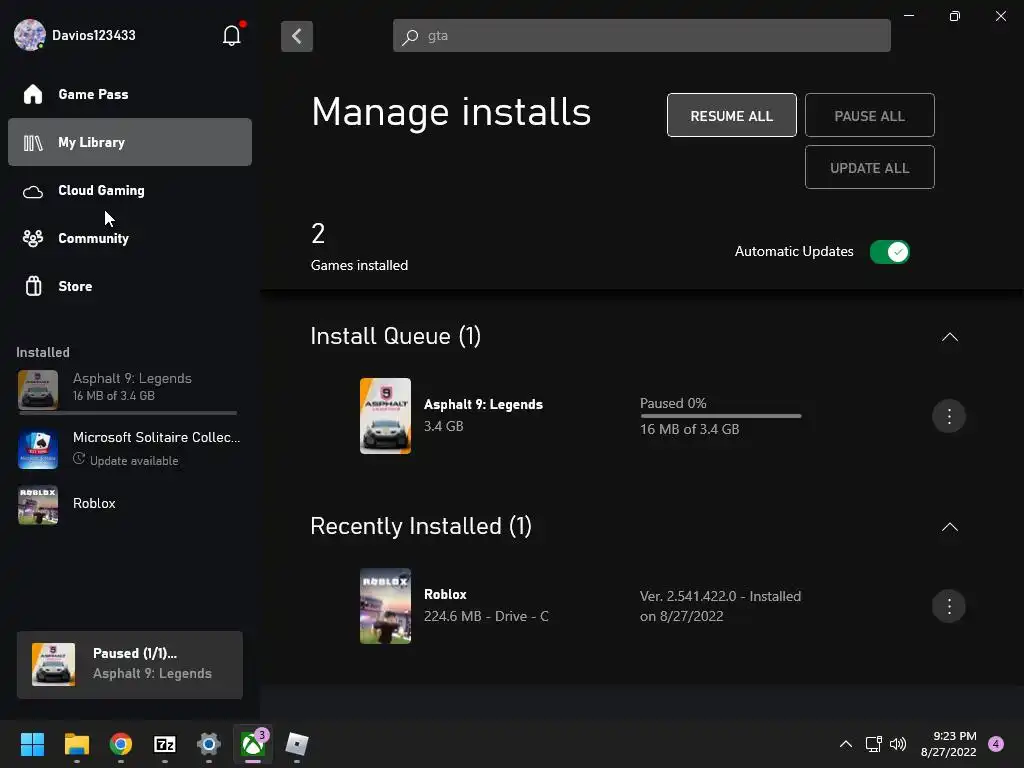This screenshot has height=768, width=1024.
Task: Click the '224.6 MB - Drive - C' text
Action: [486, 616]
